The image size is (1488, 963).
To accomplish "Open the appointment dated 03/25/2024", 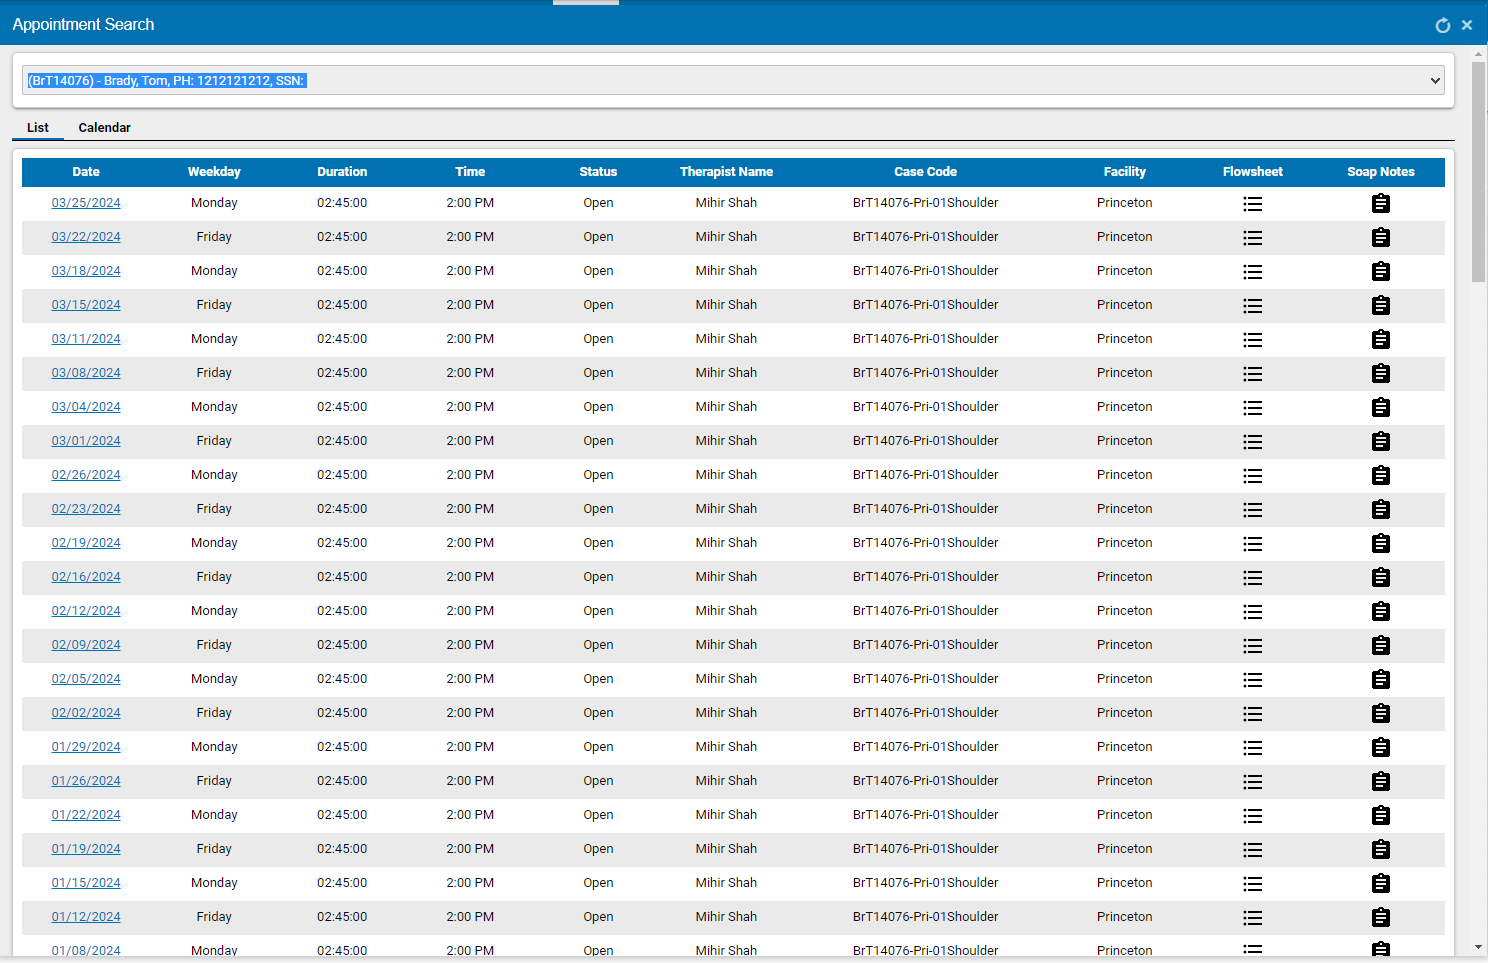I will tap(86, 203).
